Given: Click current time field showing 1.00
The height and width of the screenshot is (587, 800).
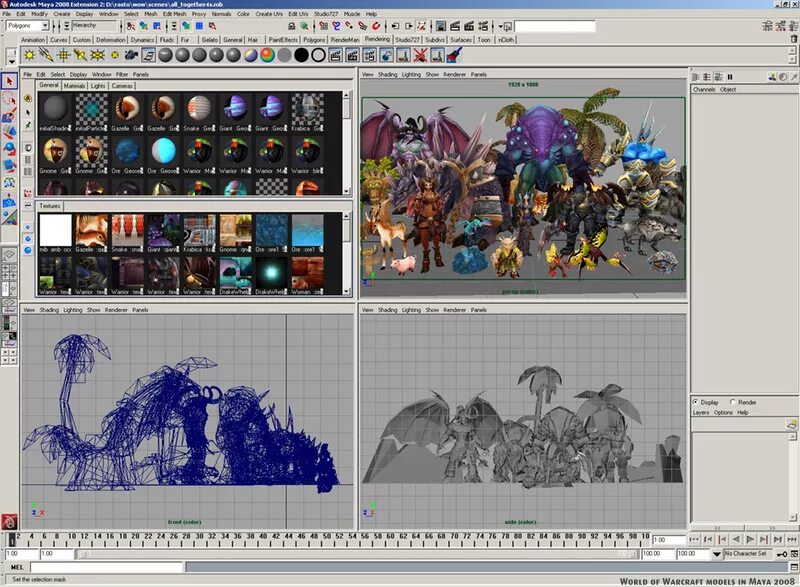Looking at the screenshot, I should (668, 540).
